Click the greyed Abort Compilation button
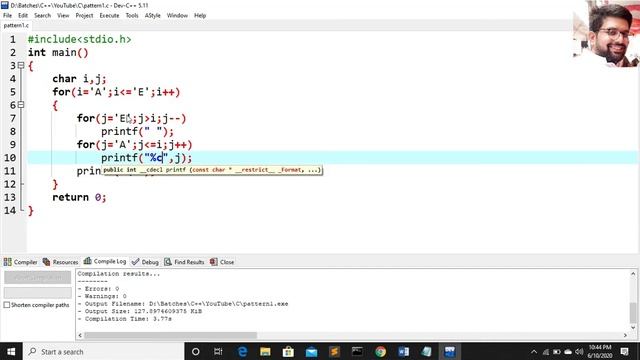Image resolution: width=640 pixels, height=360 pixels. (x=38, y=278)
